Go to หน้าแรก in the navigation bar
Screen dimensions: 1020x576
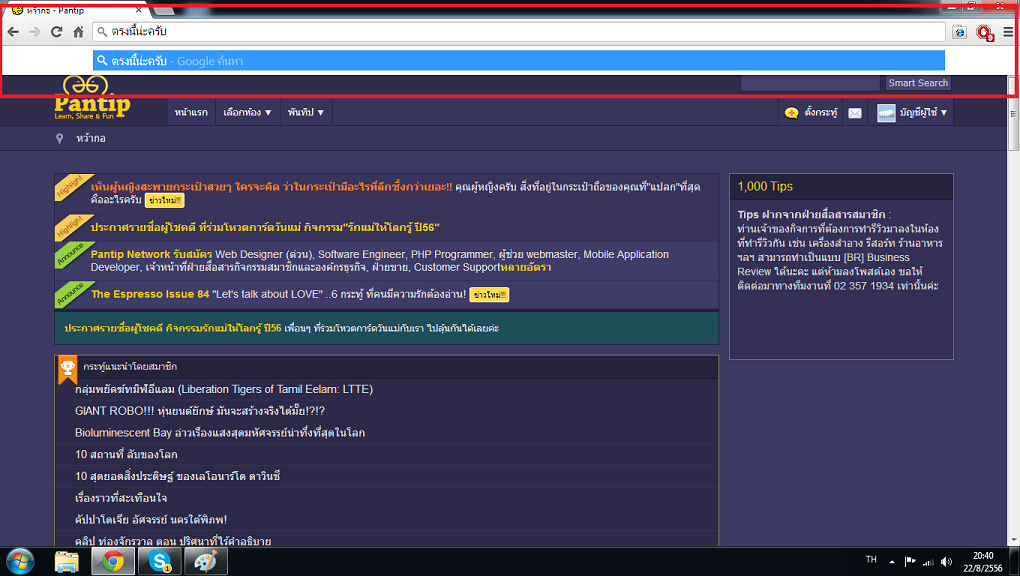coord(191,113)
